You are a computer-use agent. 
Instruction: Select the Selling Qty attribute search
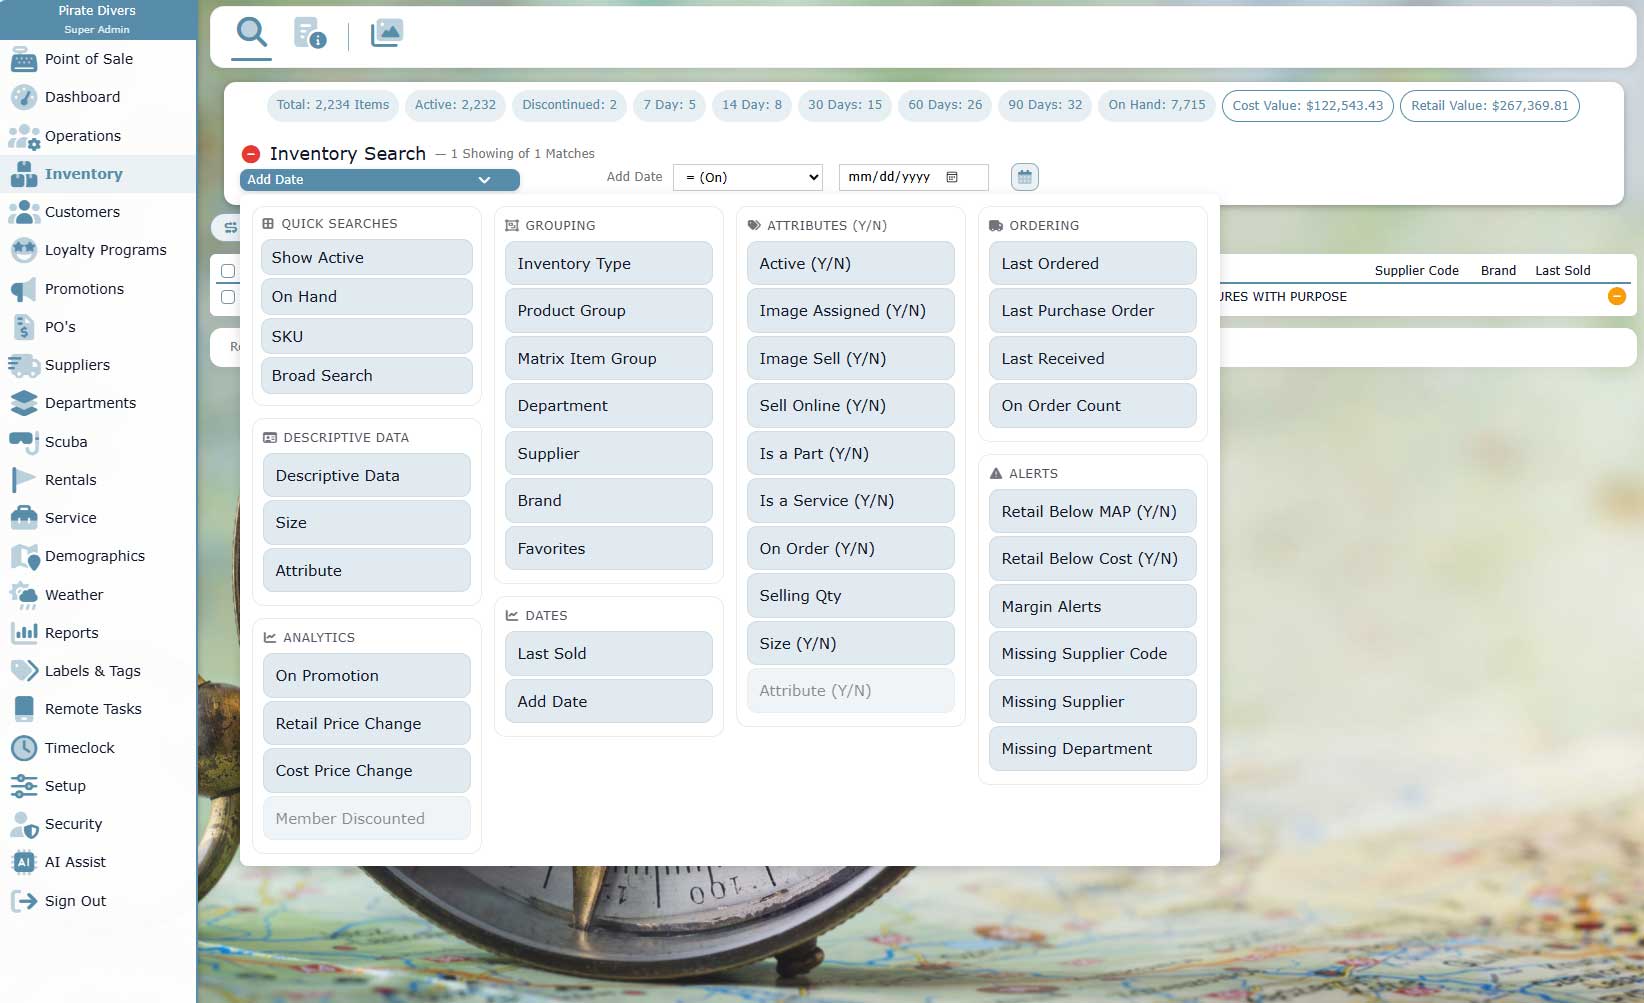coord(851,596)
